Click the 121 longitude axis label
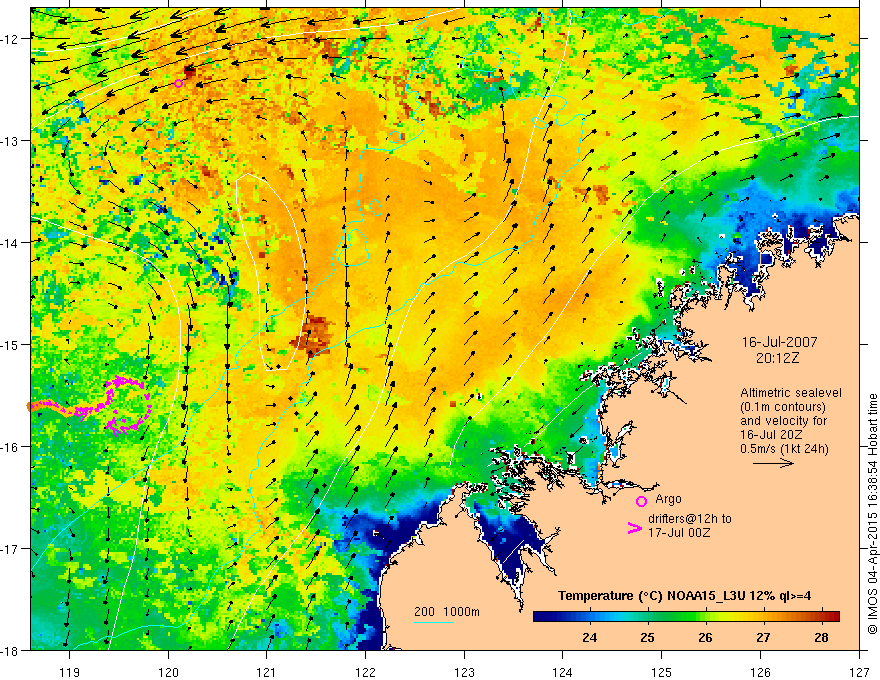The height and width of the screenshot is (680, 880). pos(267,672)
